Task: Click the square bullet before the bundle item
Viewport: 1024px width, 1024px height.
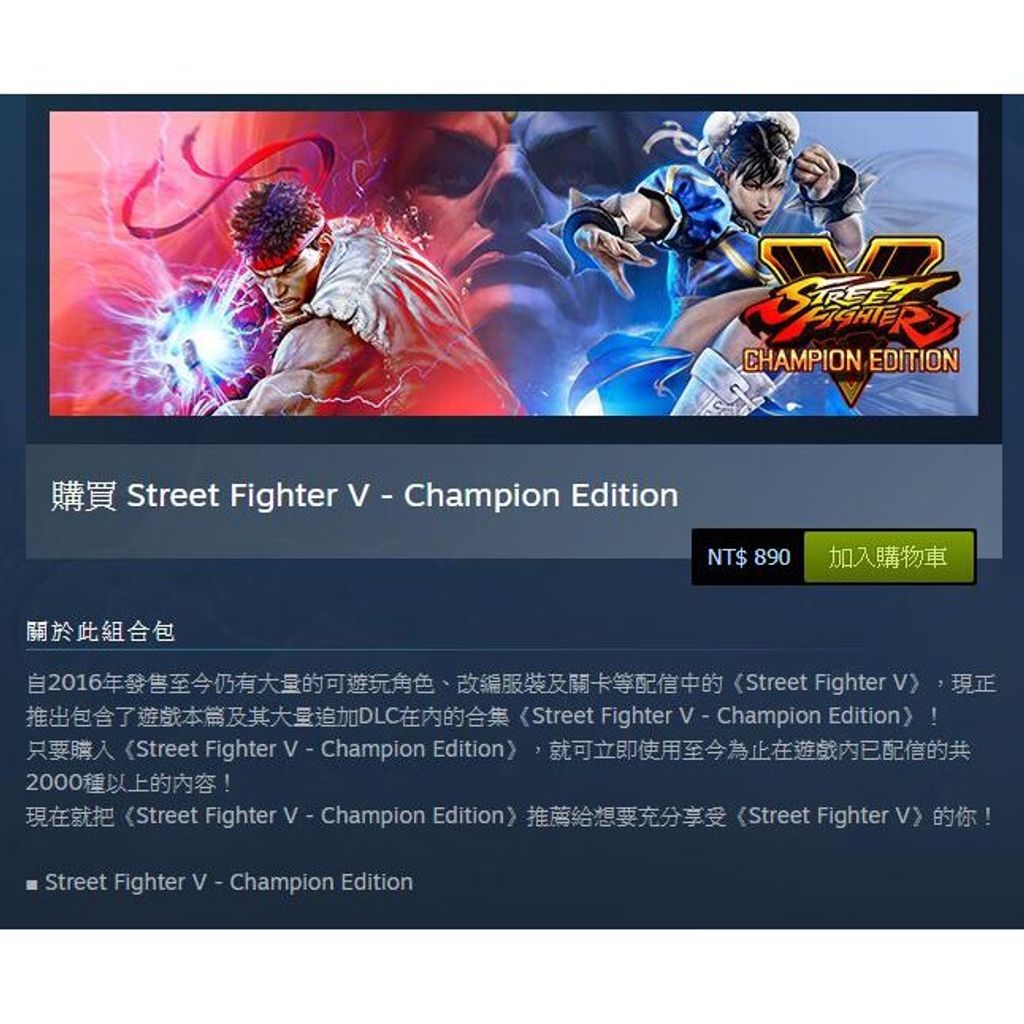Action: [x=32, y=885]
